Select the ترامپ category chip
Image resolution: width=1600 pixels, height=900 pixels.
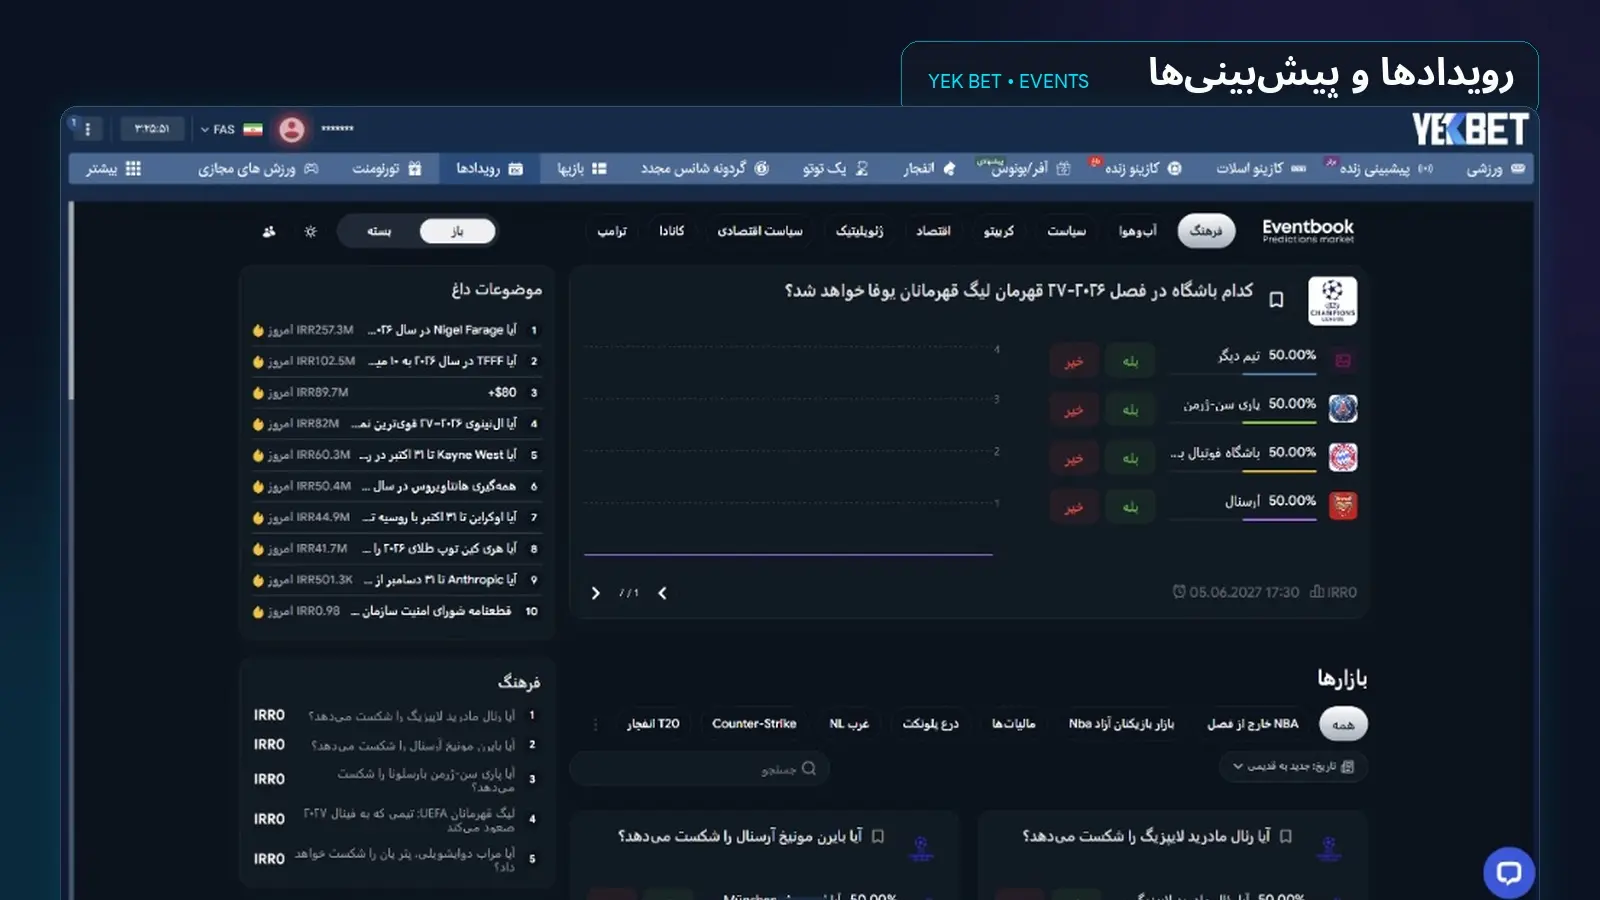coord(612,231)
